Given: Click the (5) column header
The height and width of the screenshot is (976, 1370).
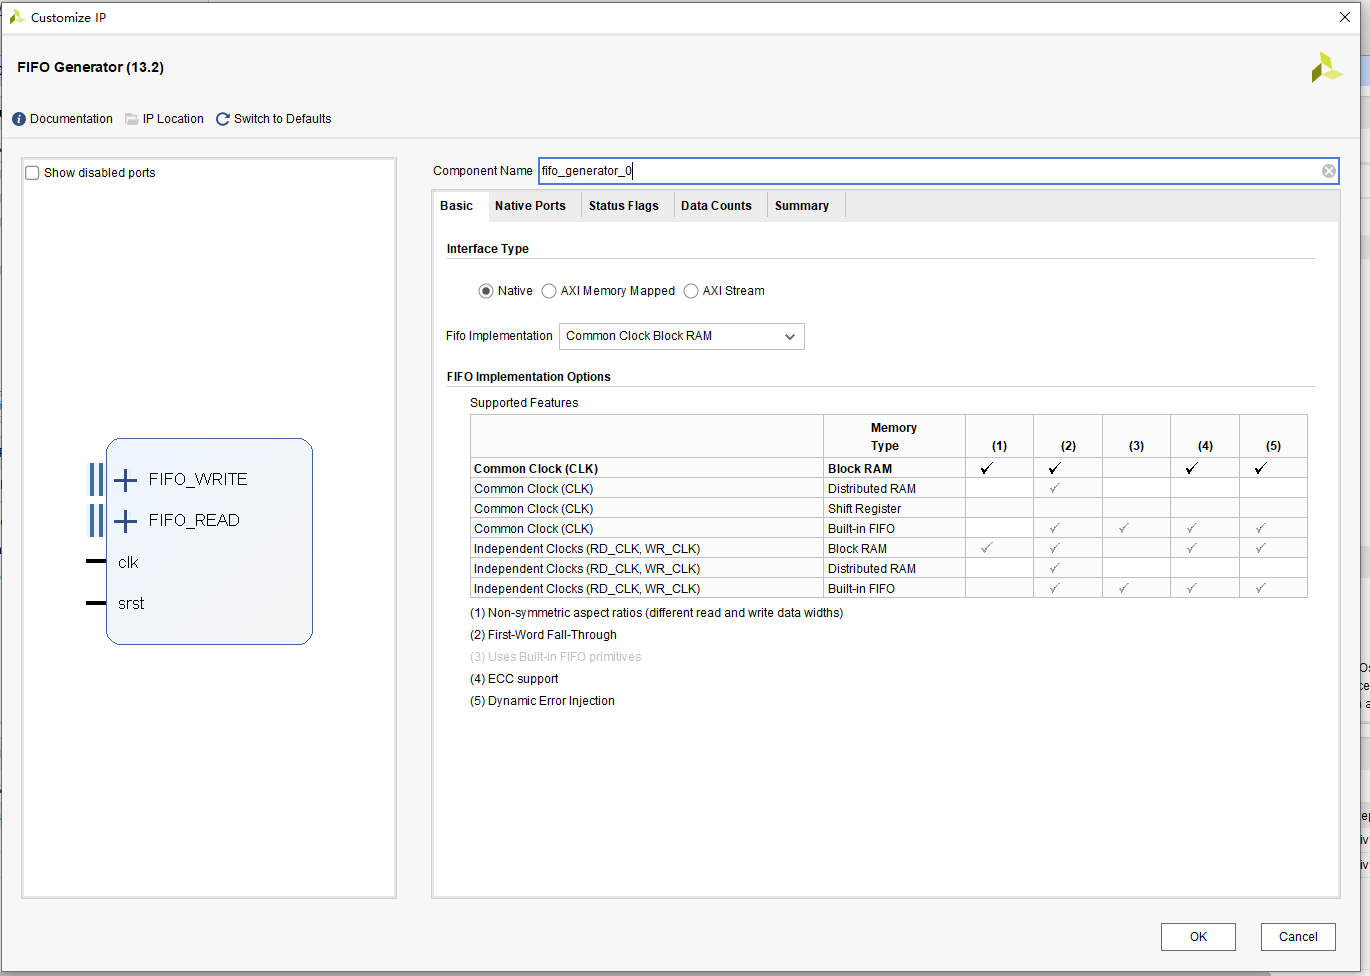Looking at the screenshot, I should click(x=1273, y=437).
